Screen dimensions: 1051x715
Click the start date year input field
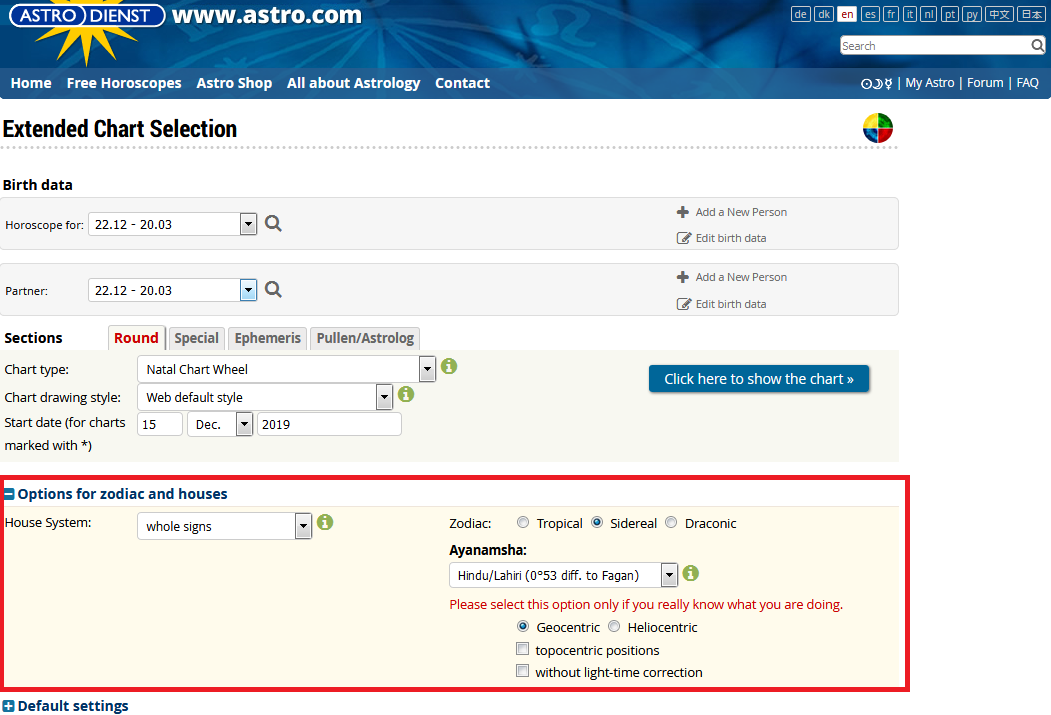[x=329, y=424]
